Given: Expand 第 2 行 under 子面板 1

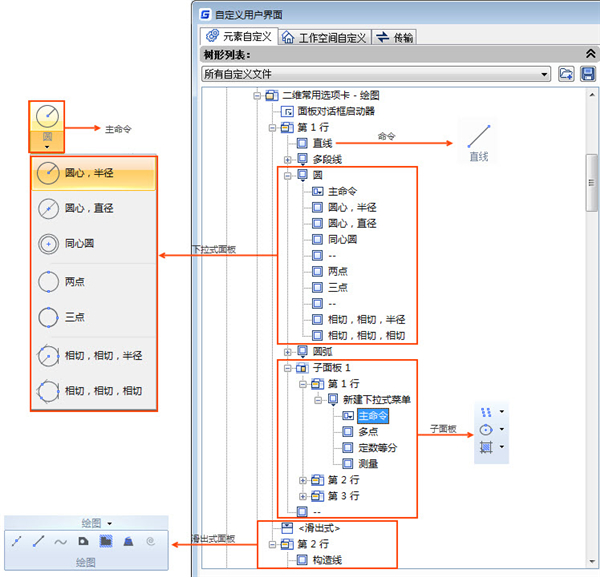Looking at the screenshot, I should [x=303, y=480].
